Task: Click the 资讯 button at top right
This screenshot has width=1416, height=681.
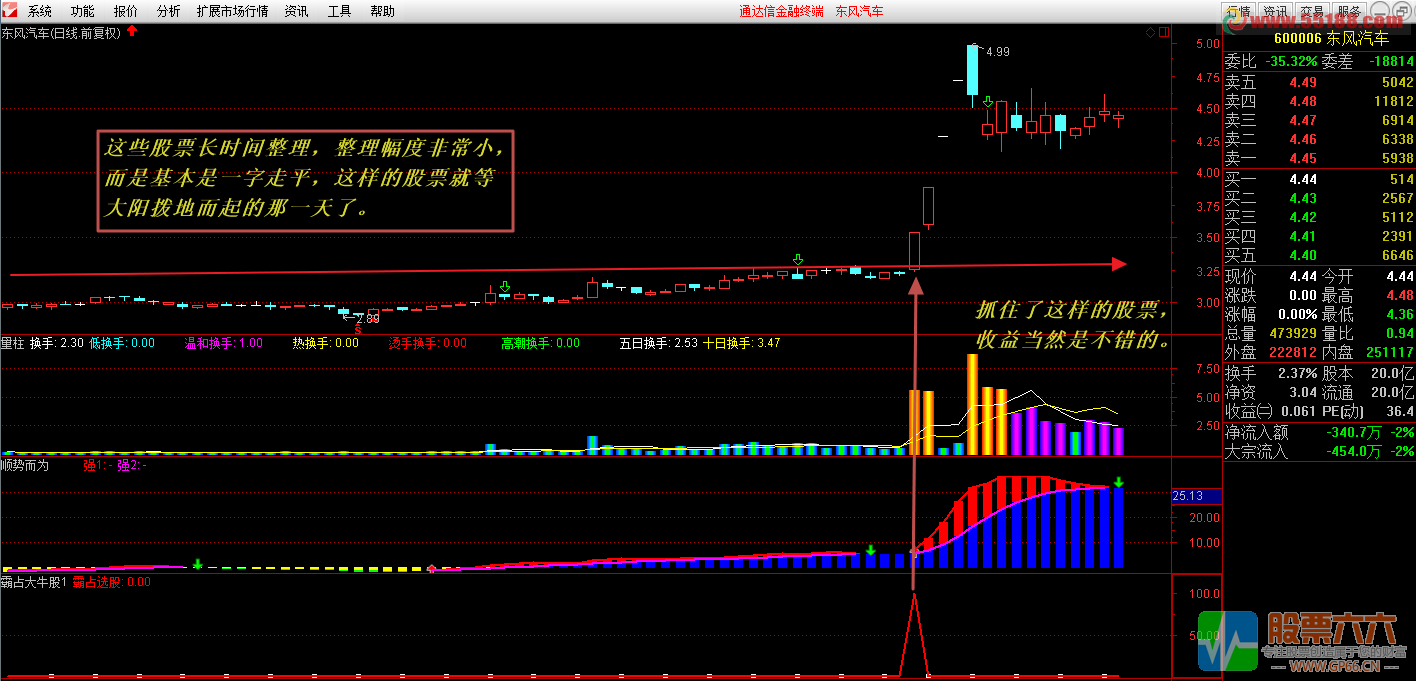Action: (x=1275, y=11)
